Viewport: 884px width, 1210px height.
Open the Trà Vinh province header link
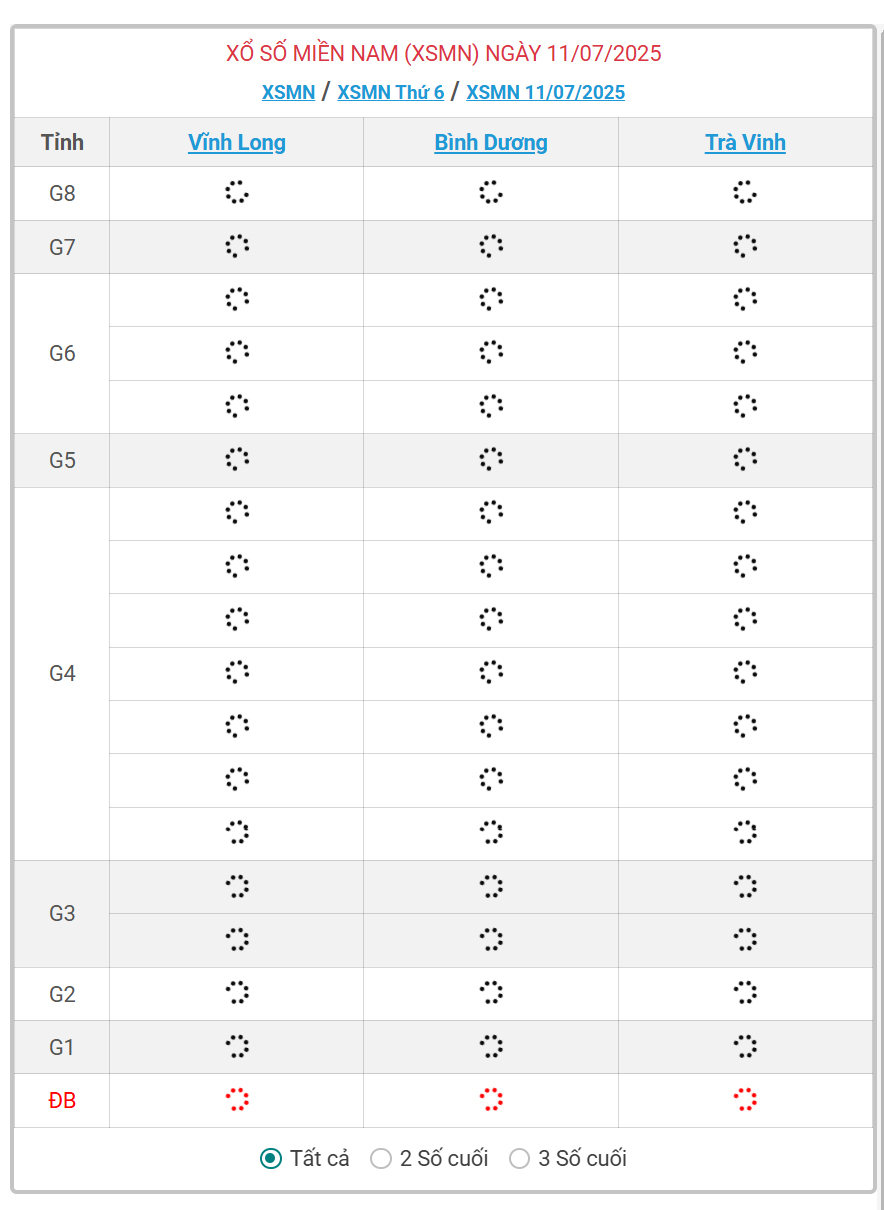[x=745, y=142]
